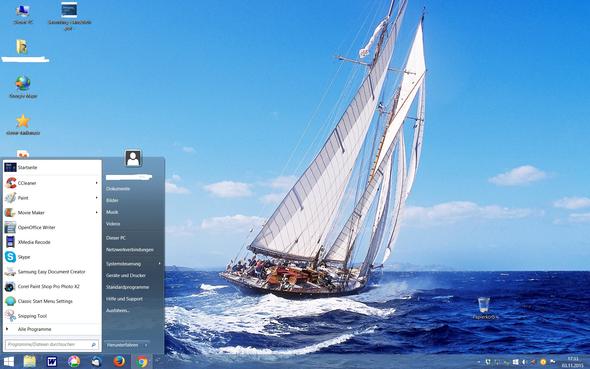Switch to Chrome on the taskbar
The width and height of the screenshot is (590, 369).
(x=142, y=362)
